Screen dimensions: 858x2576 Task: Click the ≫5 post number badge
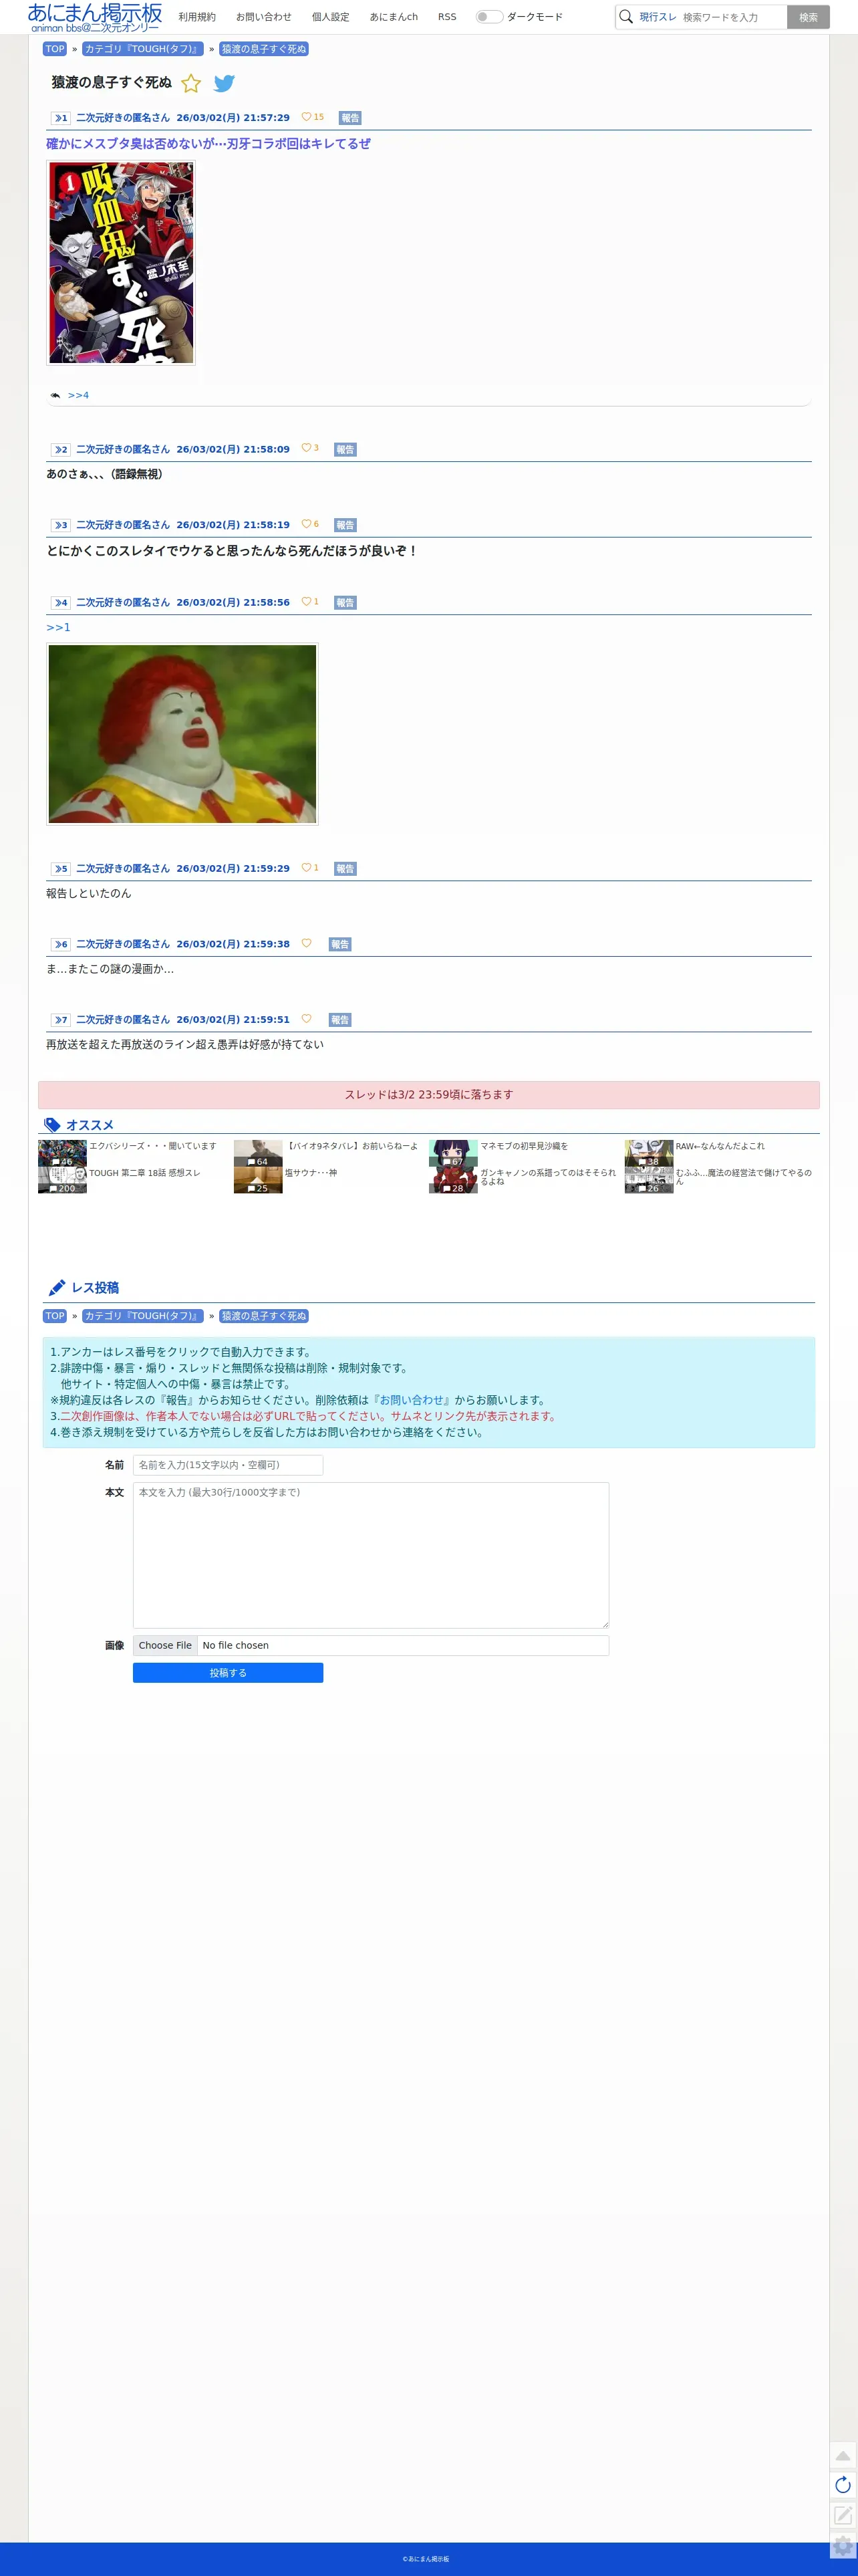coord(61,869)
